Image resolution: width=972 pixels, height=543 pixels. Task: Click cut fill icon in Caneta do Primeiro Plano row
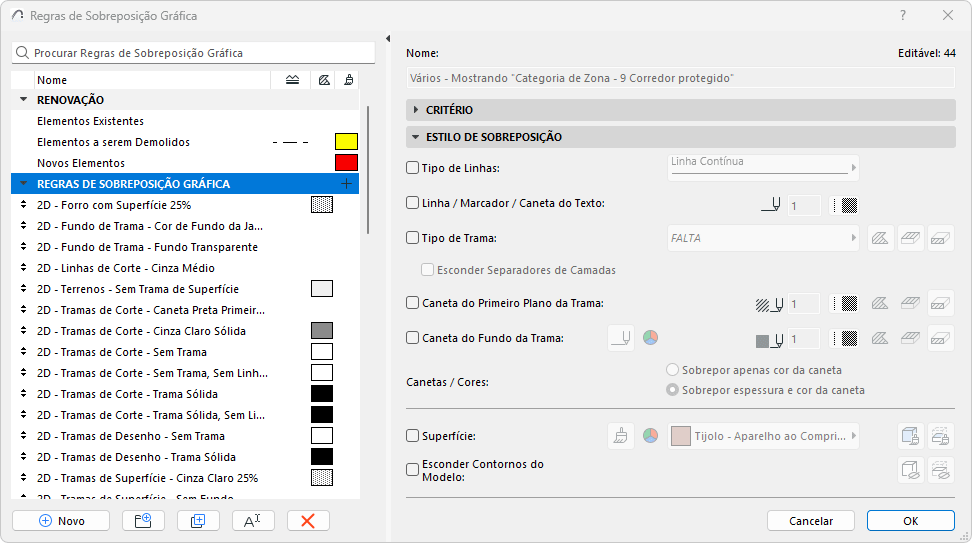click(880, 303)
